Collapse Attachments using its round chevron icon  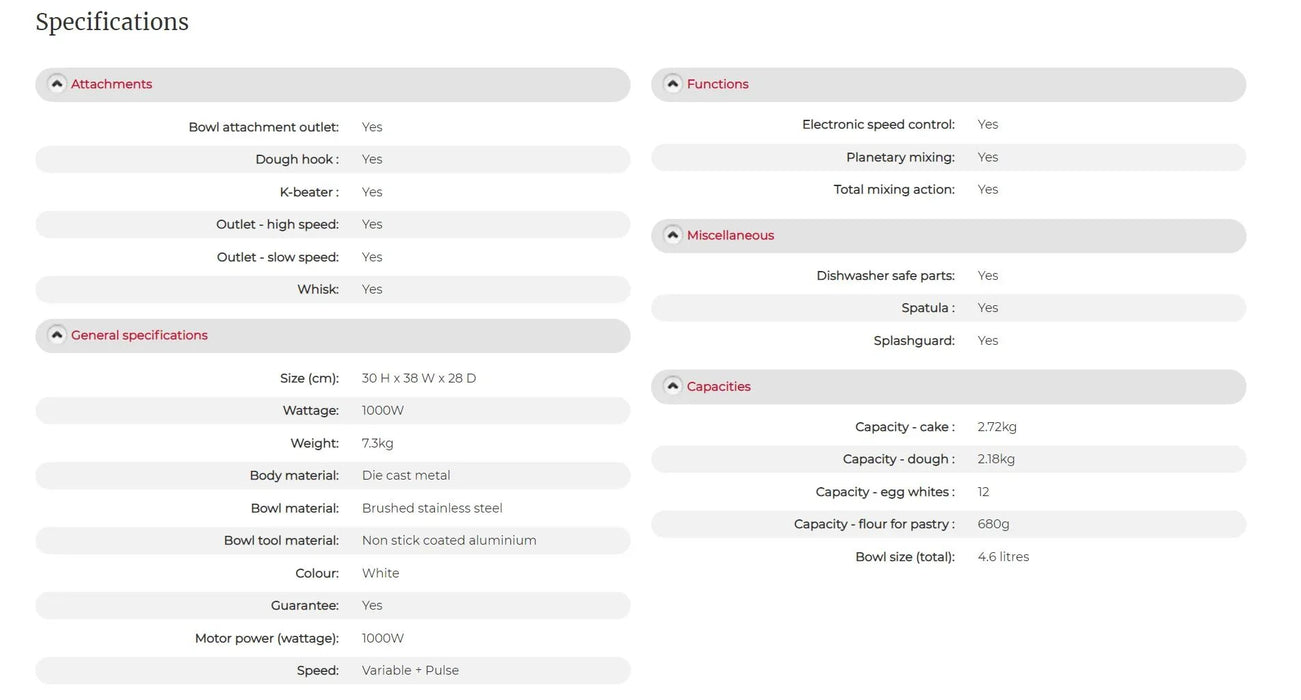(57, 84)
